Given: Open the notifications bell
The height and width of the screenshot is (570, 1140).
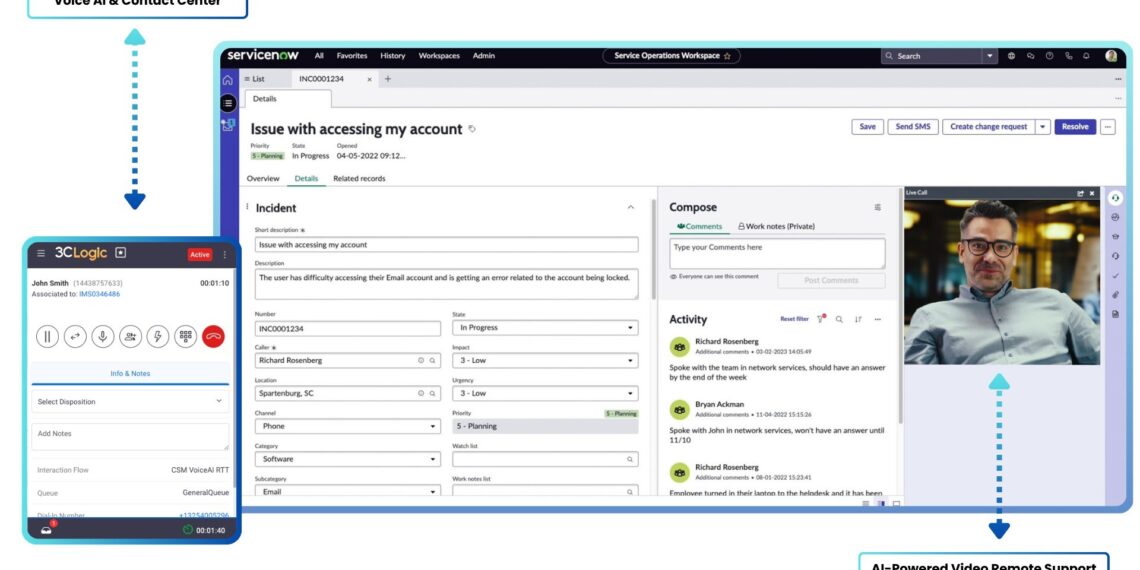Looking at the screenshot, I should click(1086, 56).
